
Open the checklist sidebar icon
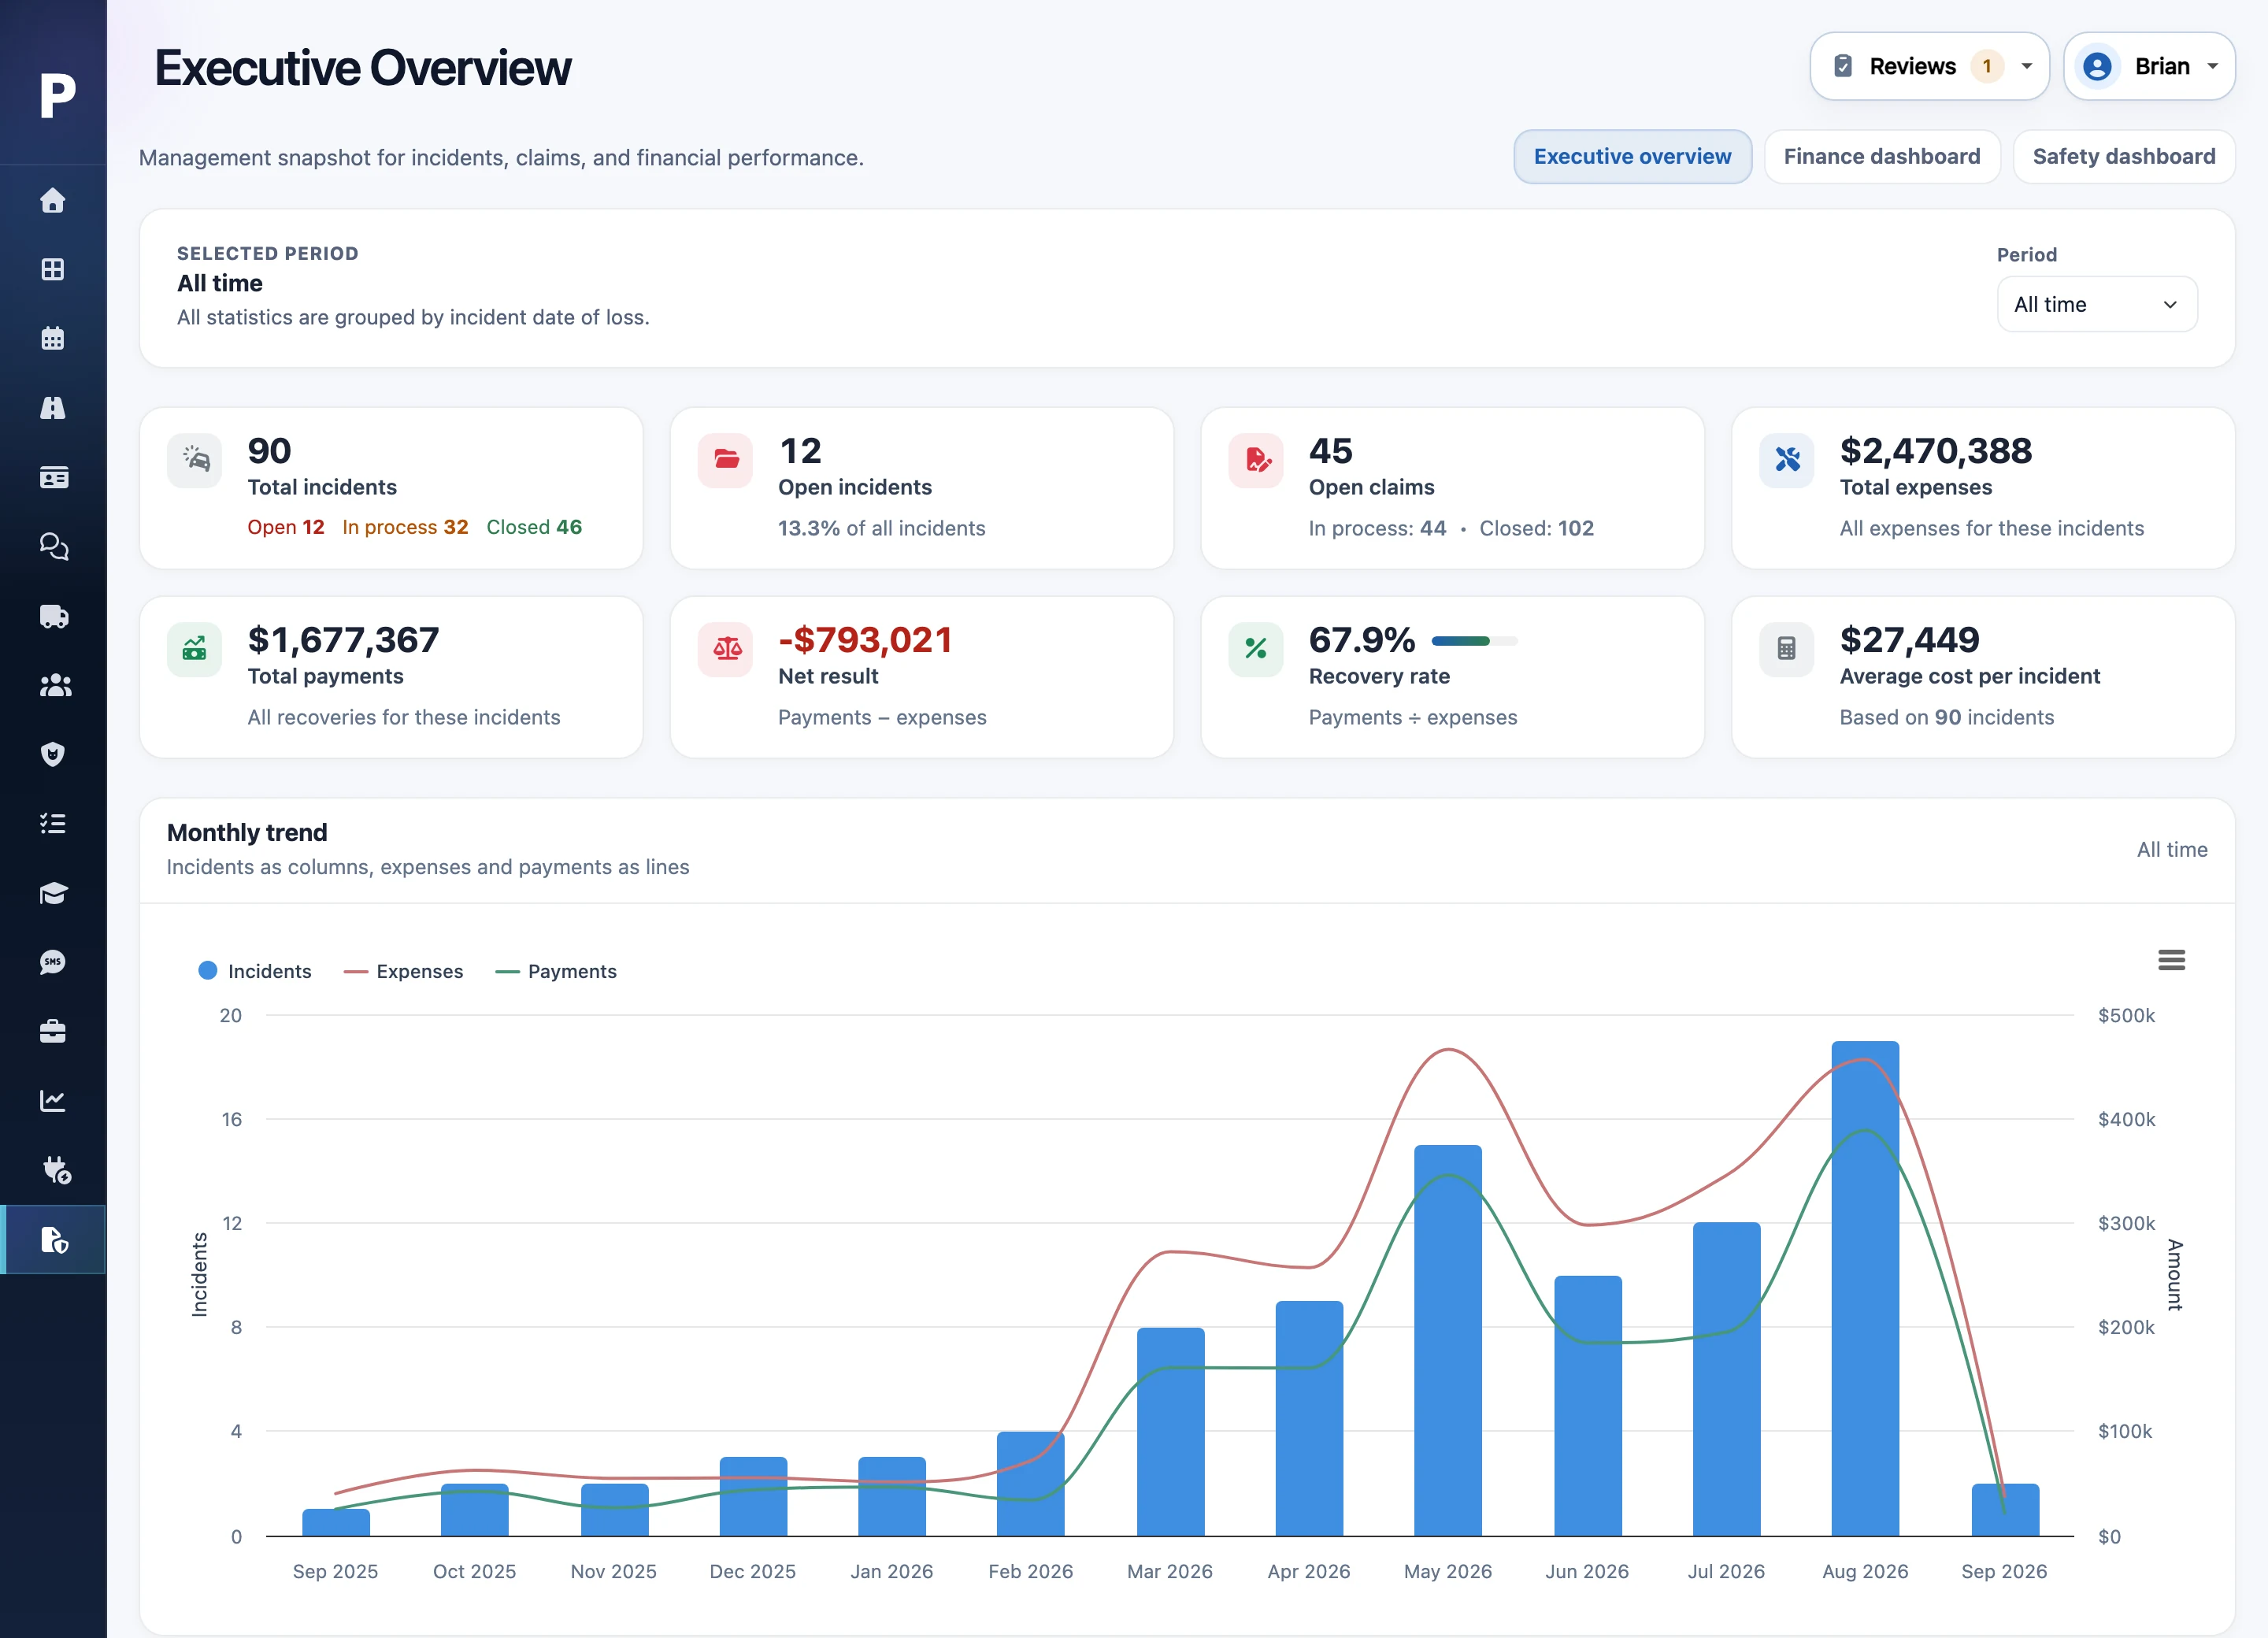pos(53,823)
